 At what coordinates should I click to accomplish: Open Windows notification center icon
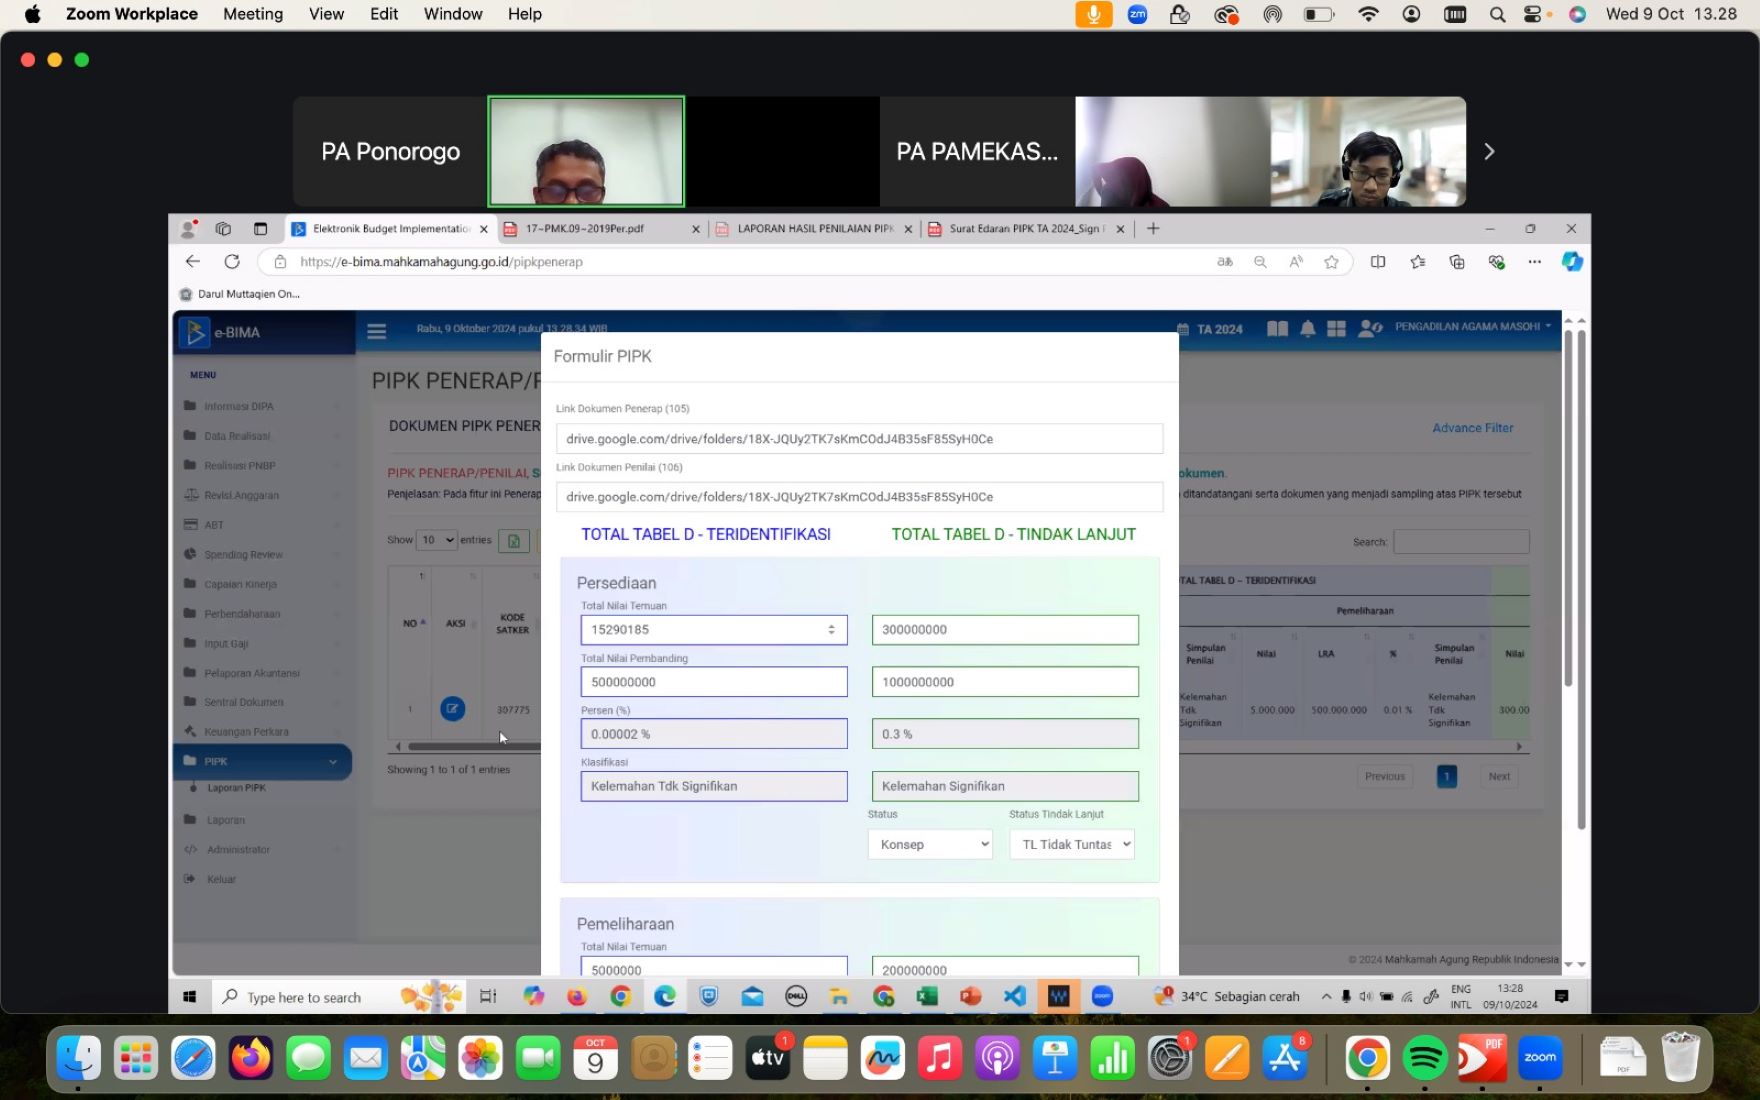point(1561,996)
